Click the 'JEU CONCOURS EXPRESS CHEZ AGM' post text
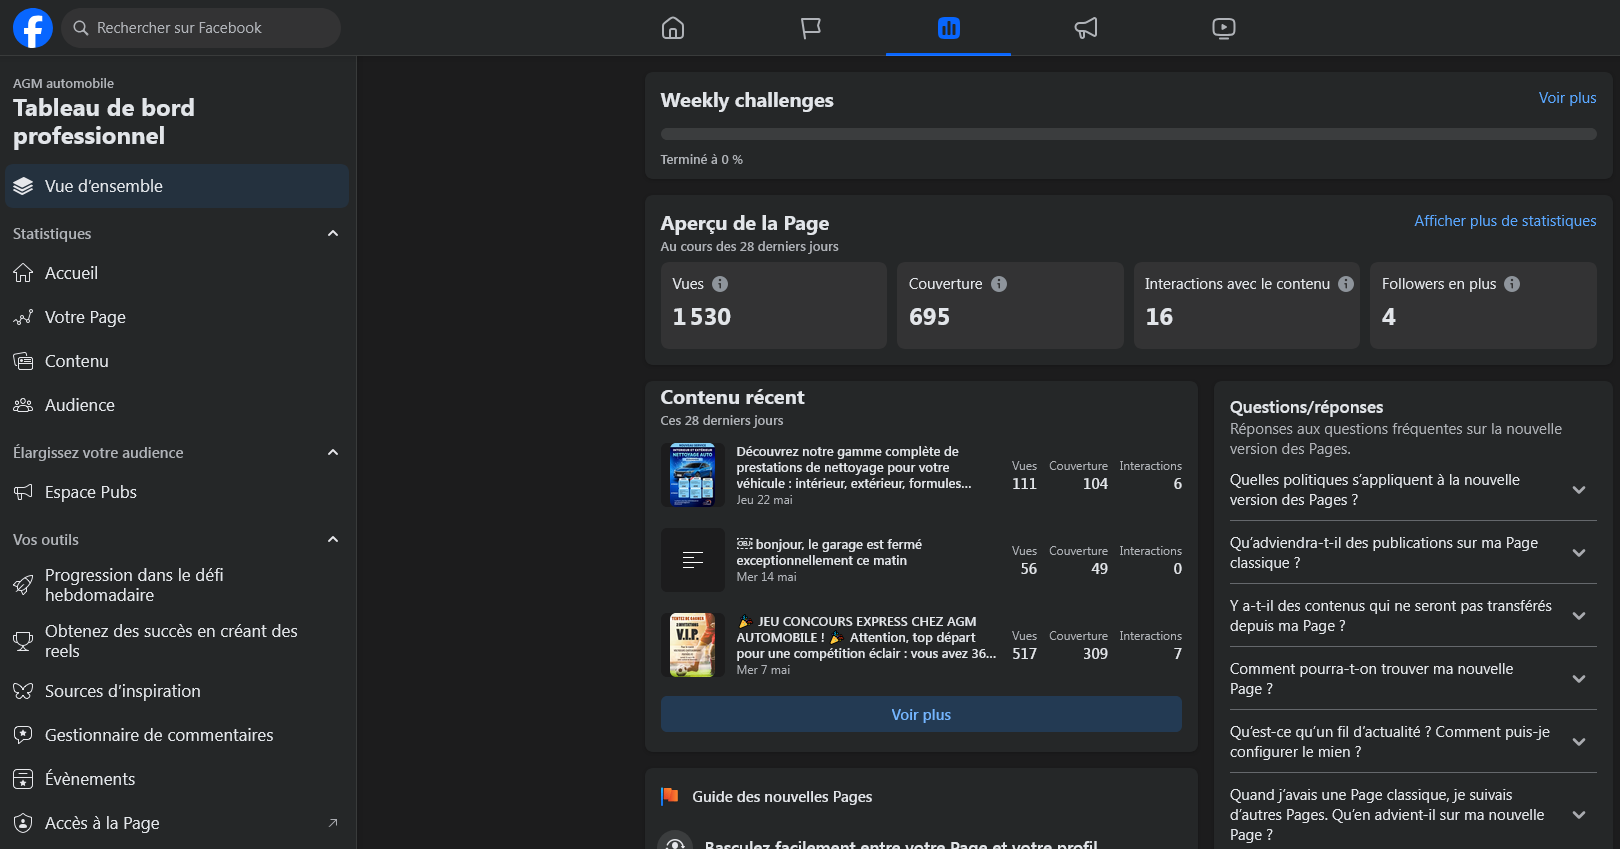Image resolution: width=1620 pixels, height=849 pixels. click(x=866, y=637)
